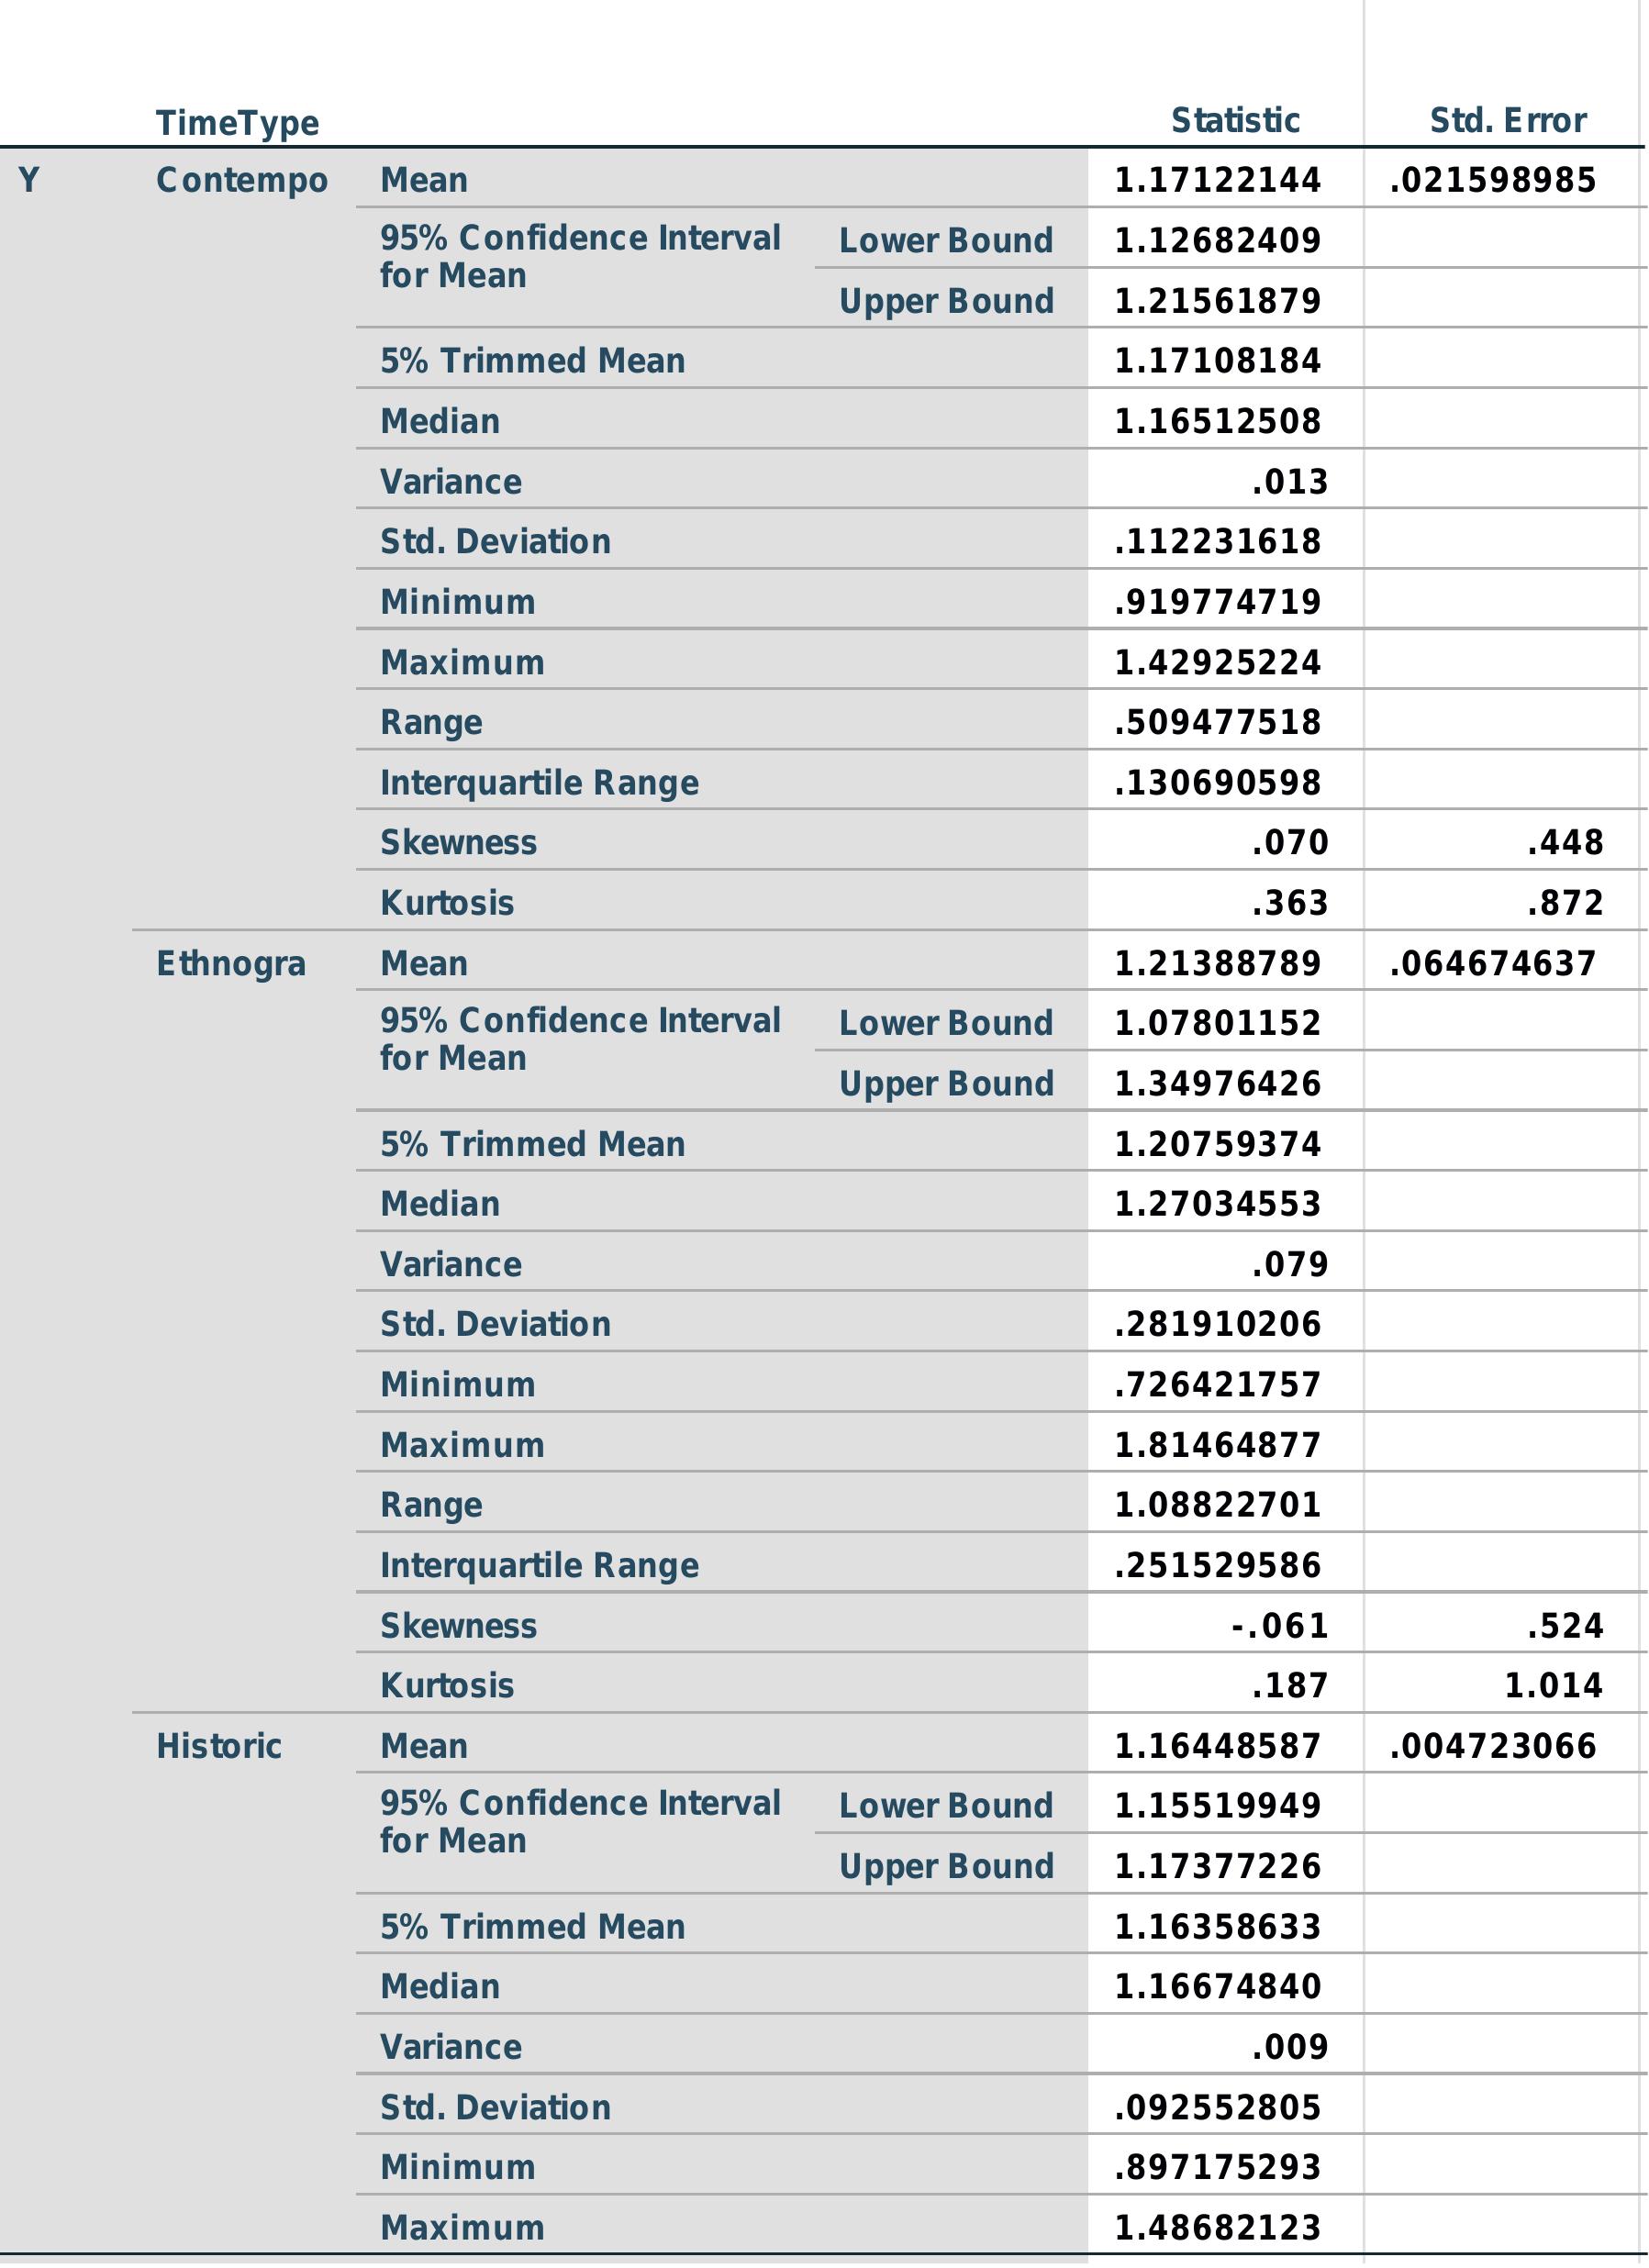Click Contempo range value .509477518
This screenshot has height=2268, width=1649.
click(x=1217, y=722)
